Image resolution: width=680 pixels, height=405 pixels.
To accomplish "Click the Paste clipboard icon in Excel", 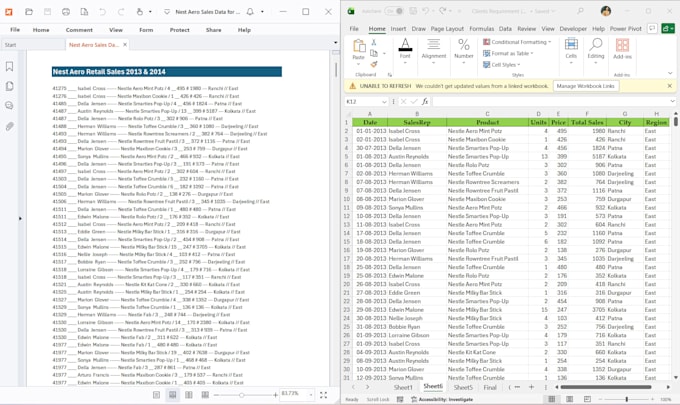I will (x=359, y=46).
